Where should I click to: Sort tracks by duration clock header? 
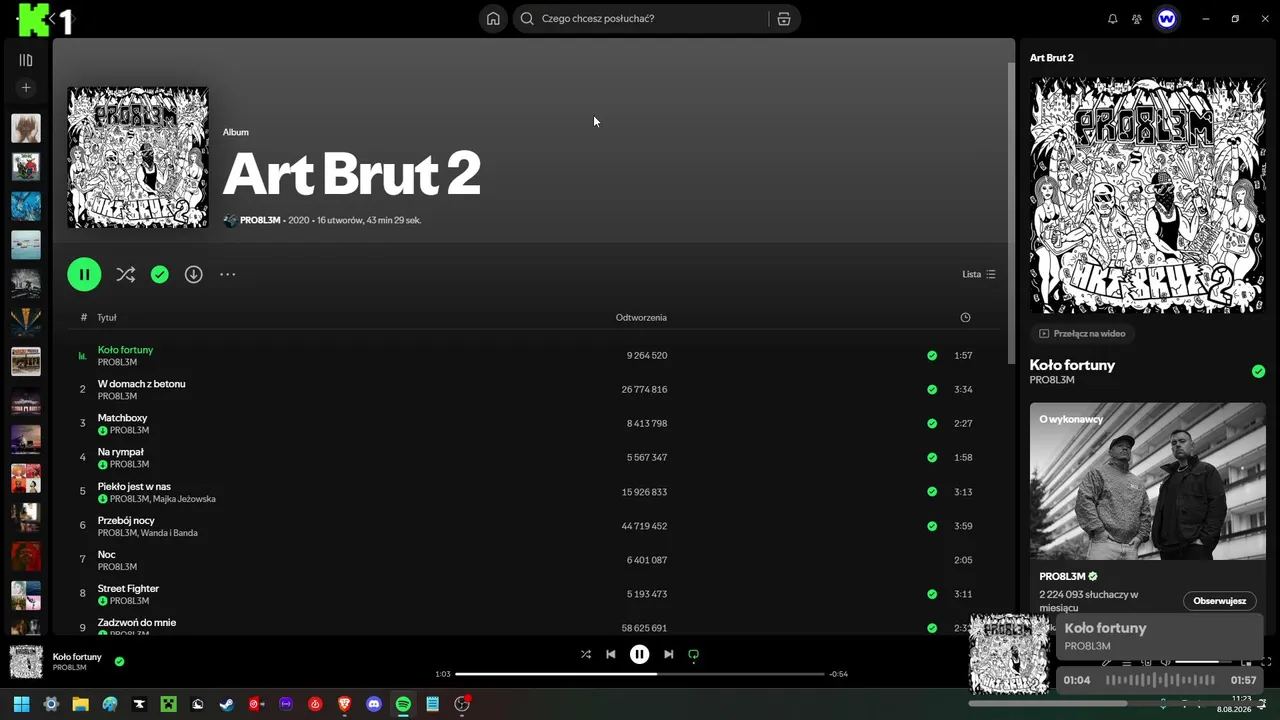[x=965, y=317]
